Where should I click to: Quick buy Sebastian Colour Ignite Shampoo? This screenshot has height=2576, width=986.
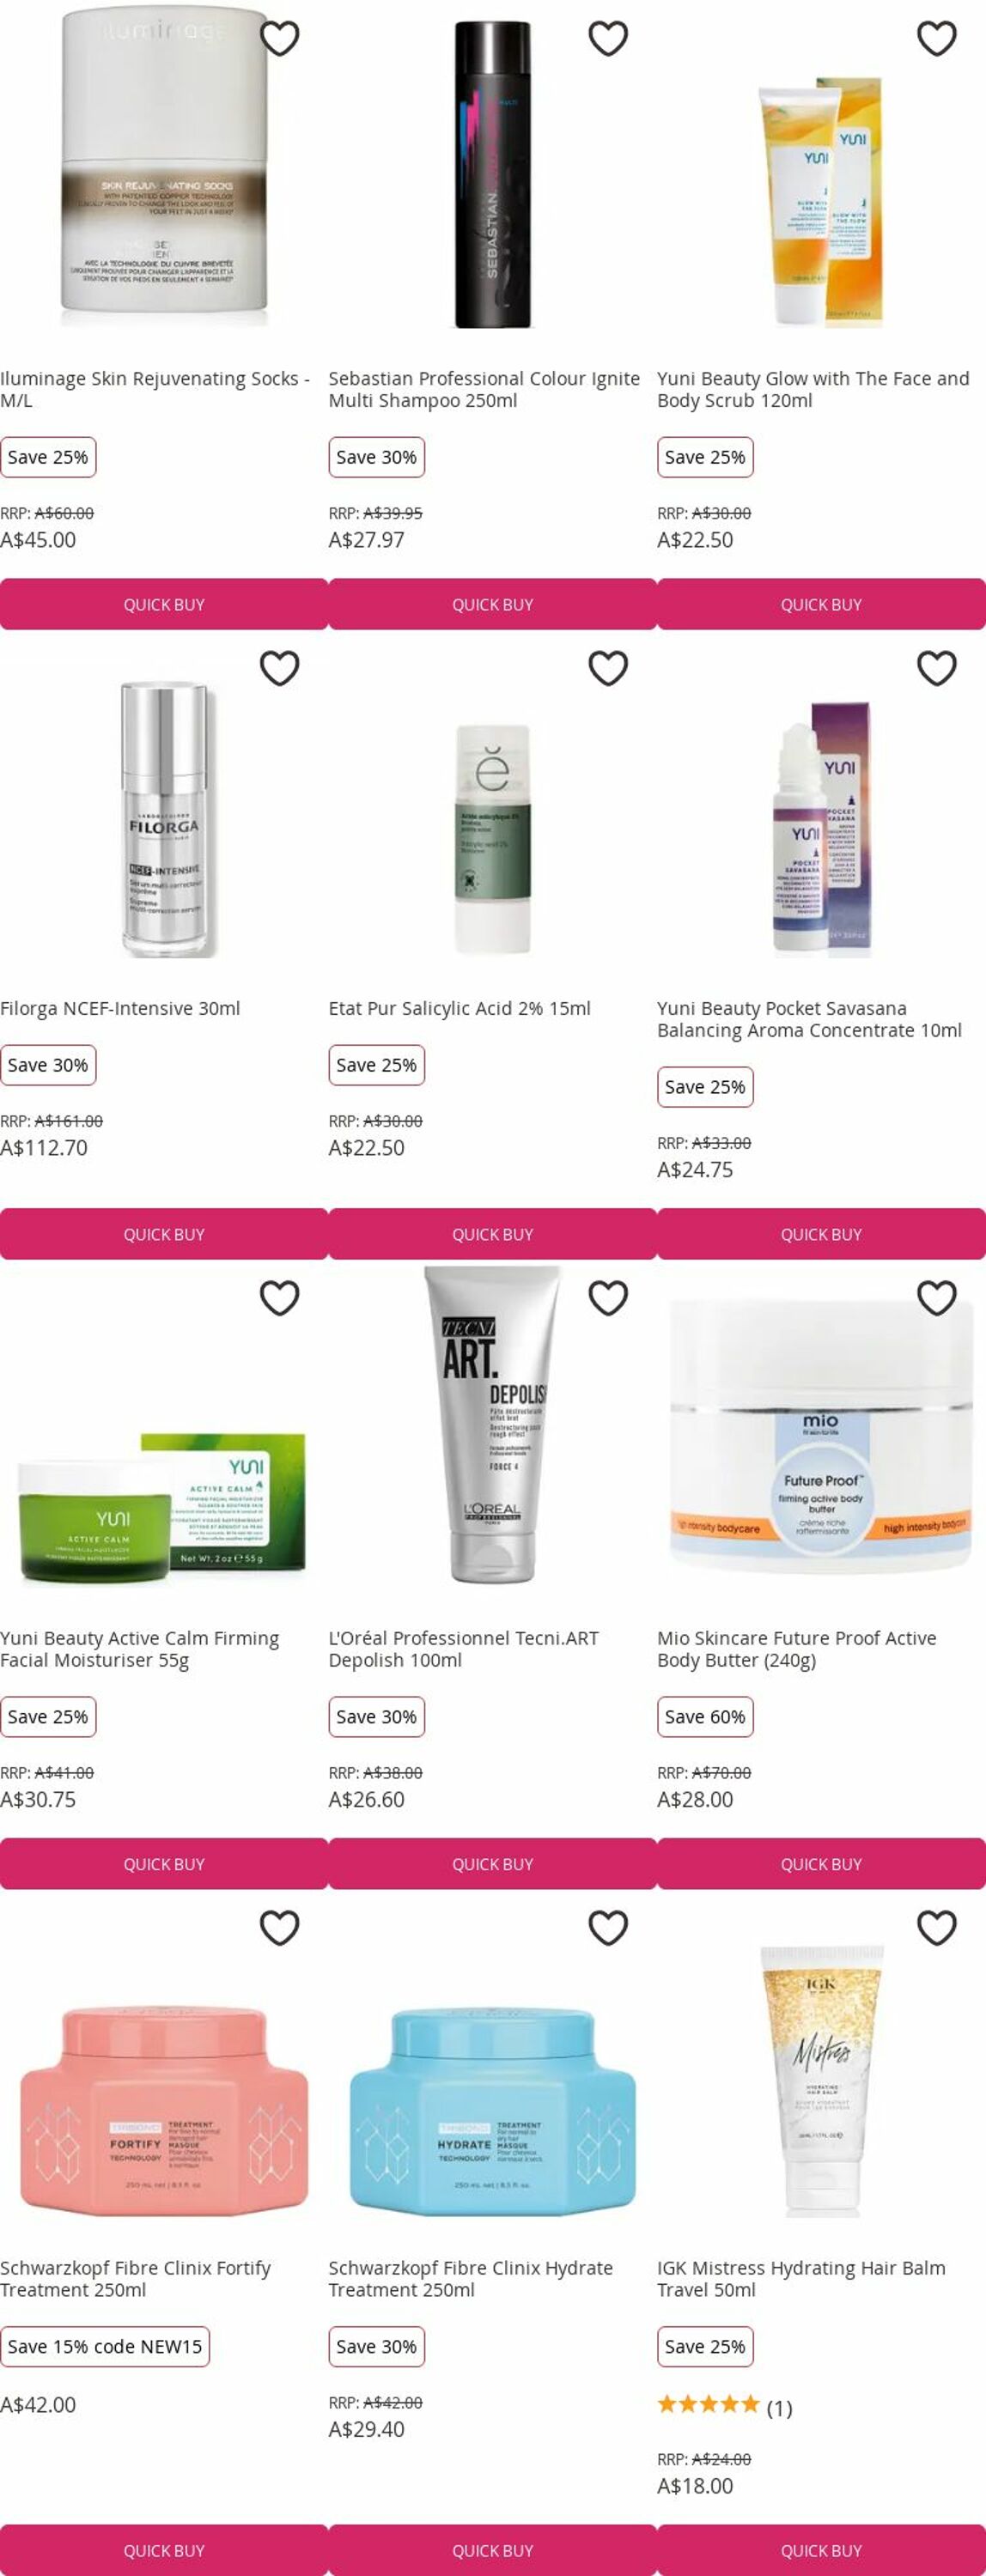point(493,604)
